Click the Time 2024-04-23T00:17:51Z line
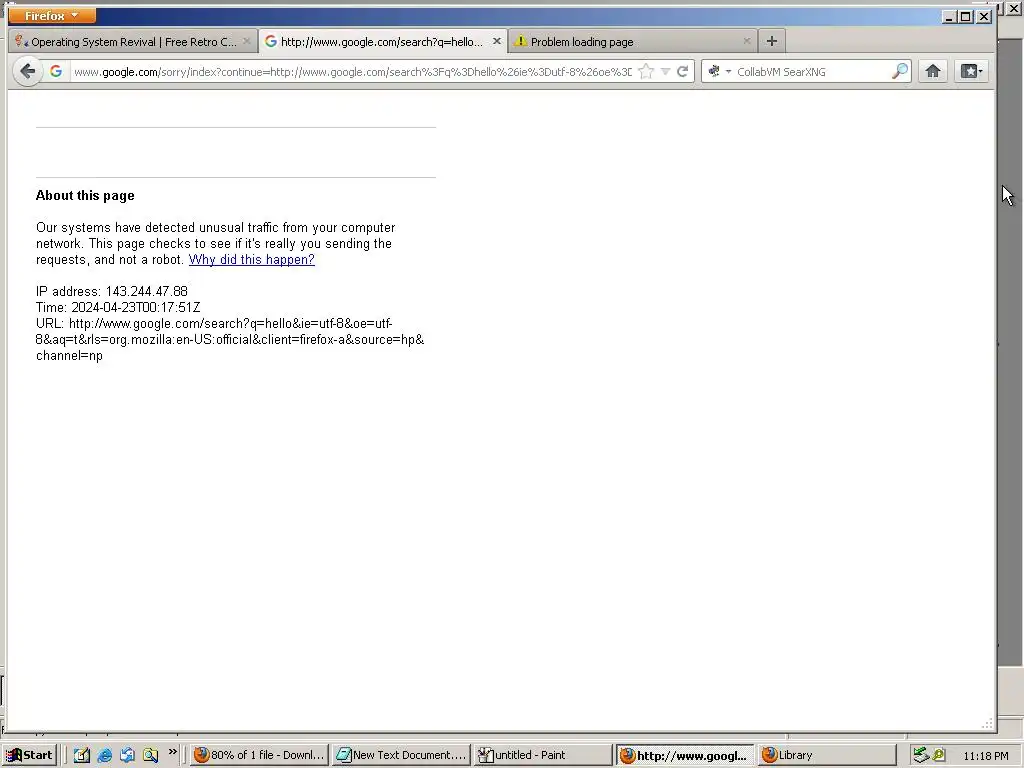The image size is (1024, 768). (x=118, y=307)
